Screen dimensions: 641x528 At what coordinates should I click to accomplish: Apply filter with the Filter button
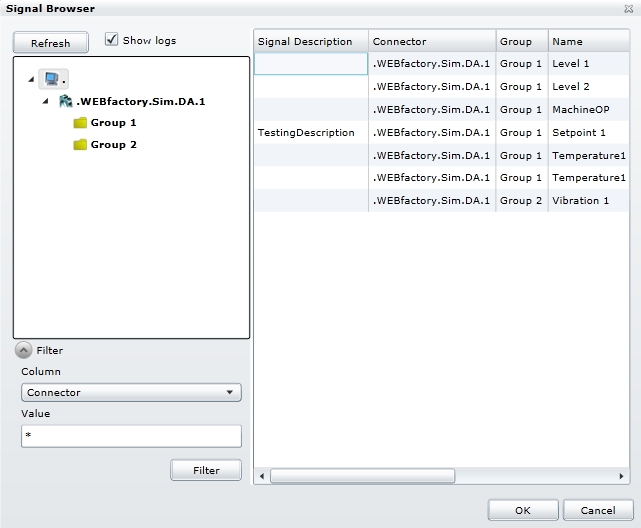pos(206,470)
